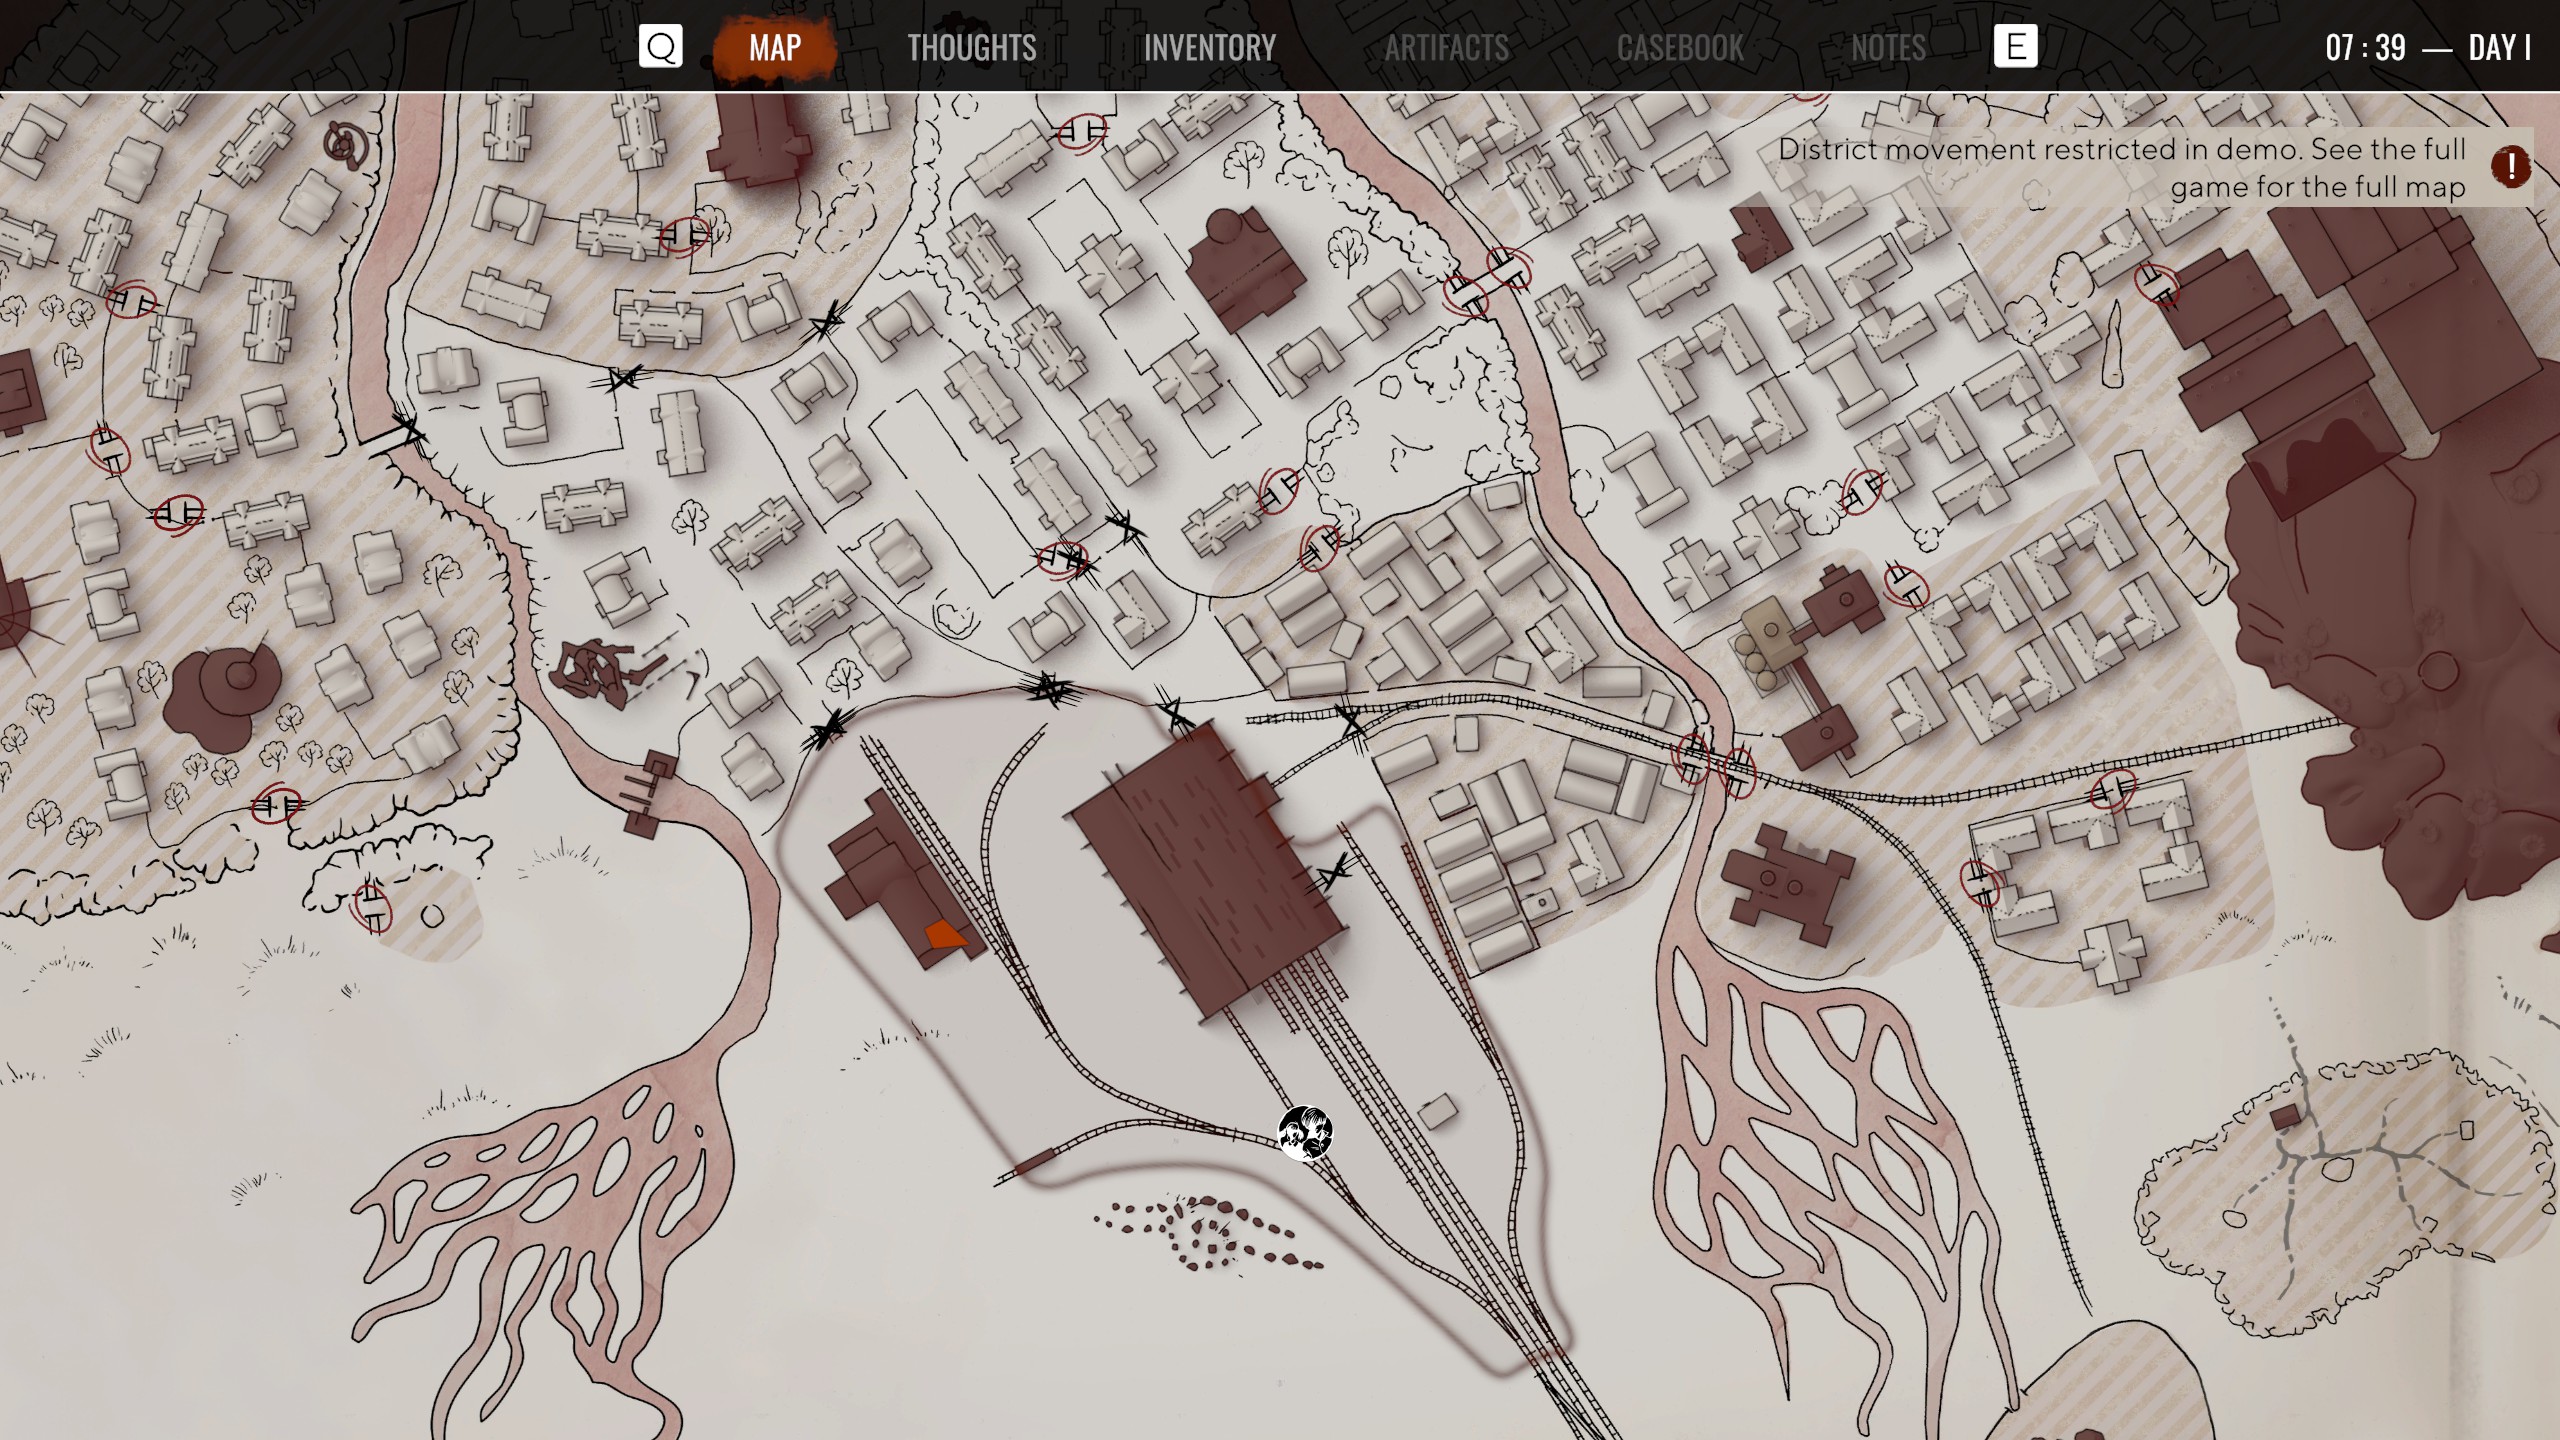
Task: Go to the CASEBOOK tab
Action: pyautogui.click(x=1680, y=47)
